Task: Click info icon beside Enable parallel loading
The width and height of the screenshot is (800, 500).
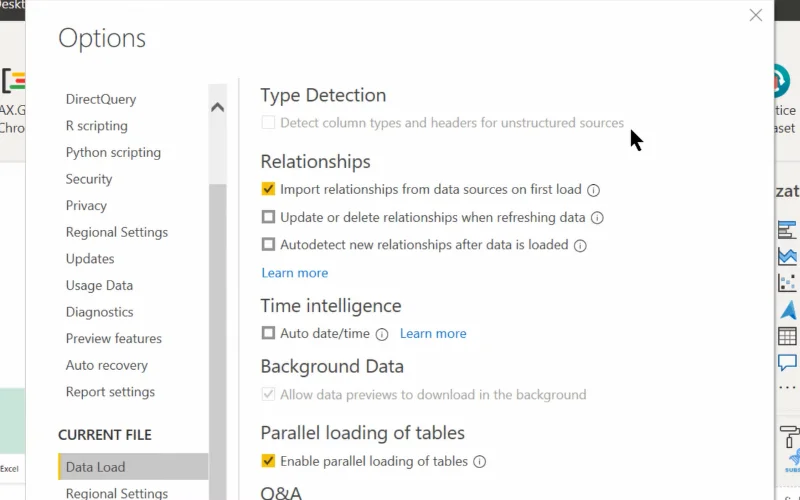Action: [x=480, y=462]
